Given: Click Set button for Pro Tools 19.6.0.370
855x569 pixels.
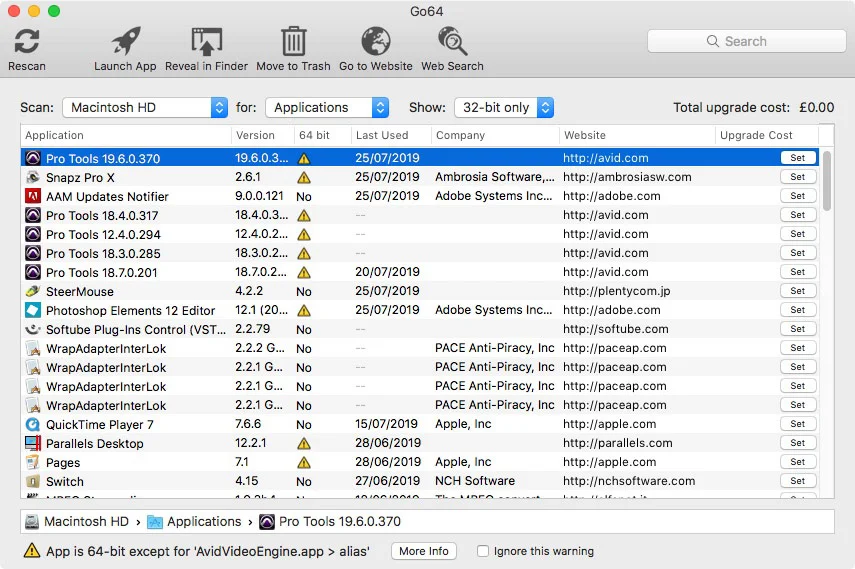Looking at the screenshot, I should 798,158.
